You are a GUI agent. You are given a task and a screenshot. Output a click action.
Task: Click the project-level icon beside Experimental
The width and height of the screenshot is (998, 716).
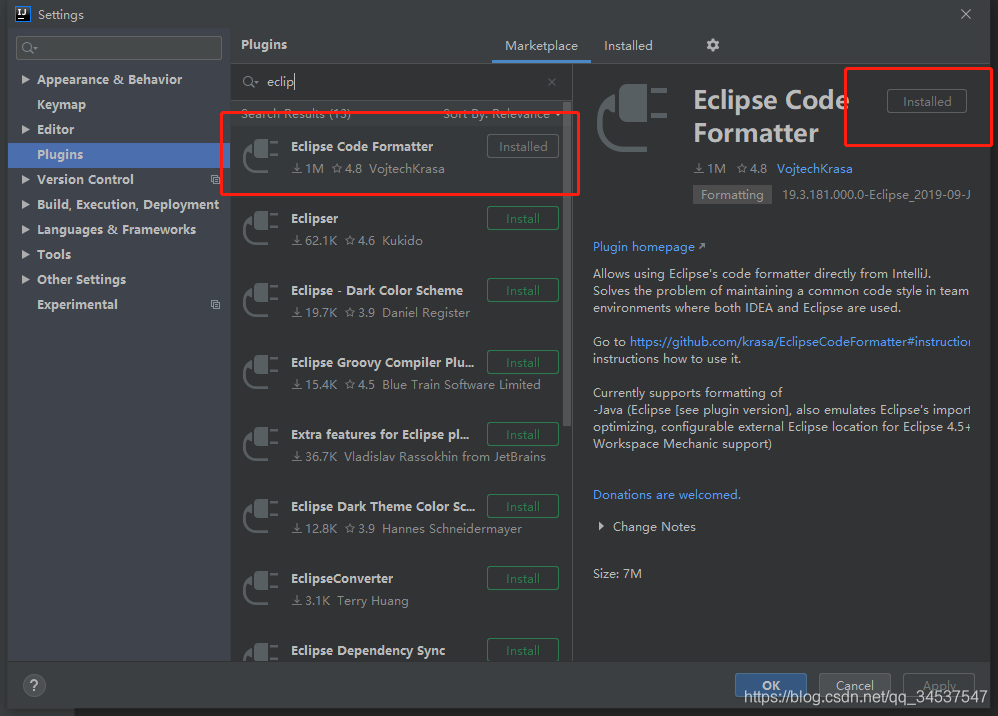215,305
